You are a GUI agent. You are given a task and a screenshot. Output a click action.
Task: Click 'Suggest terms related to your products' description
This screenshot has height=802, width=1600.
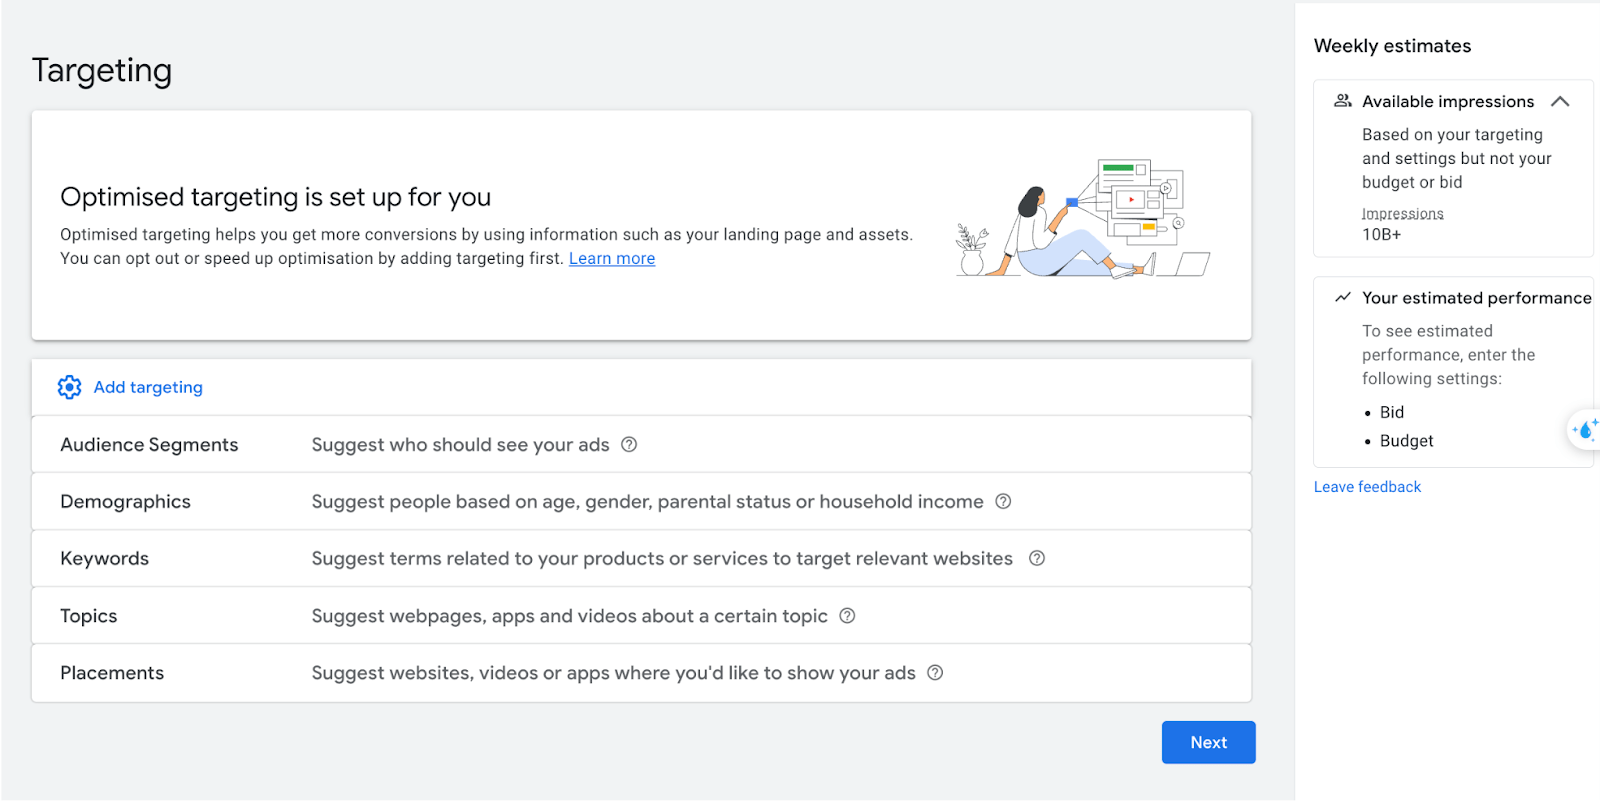662,559
